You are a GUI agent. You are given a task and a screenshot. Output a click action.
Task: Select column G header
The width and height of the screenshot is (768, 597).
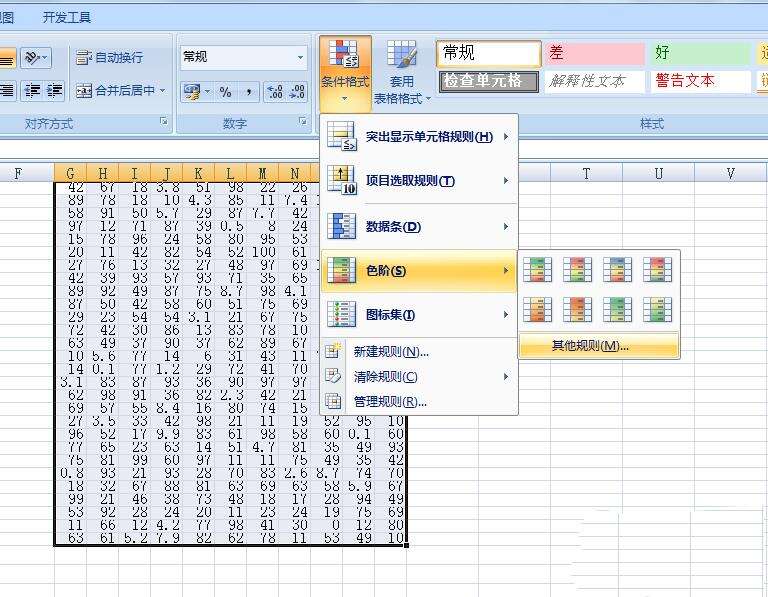[70, 173]
